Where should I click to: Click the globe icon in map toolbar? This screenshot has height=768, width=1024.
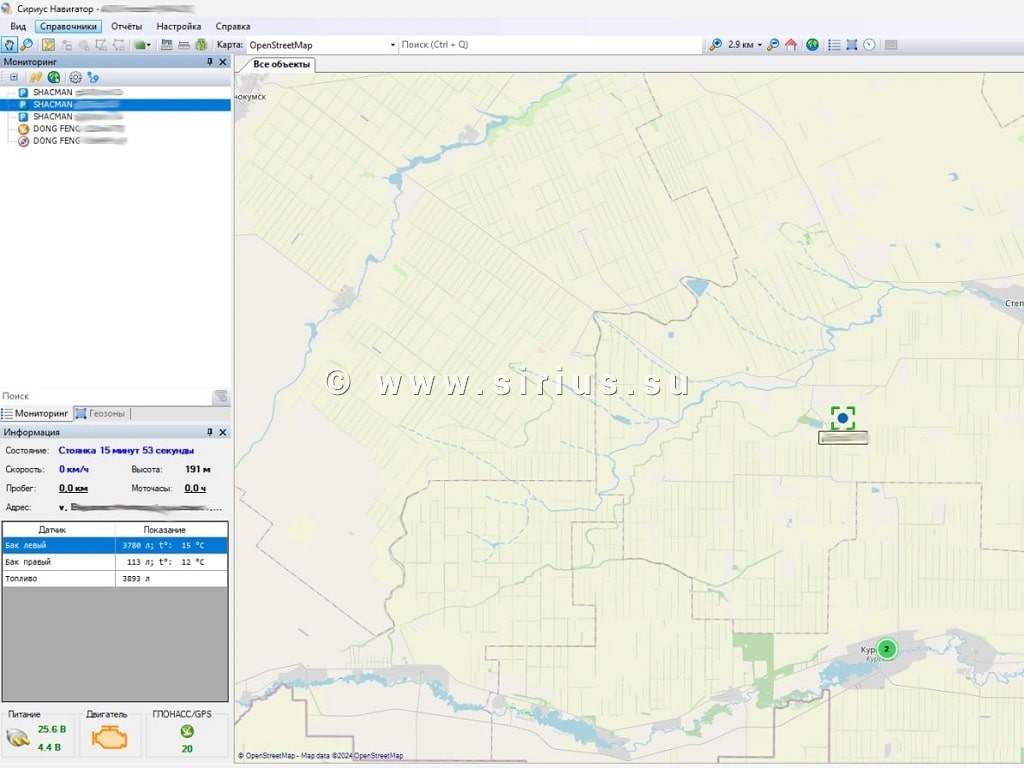[813, 45]
